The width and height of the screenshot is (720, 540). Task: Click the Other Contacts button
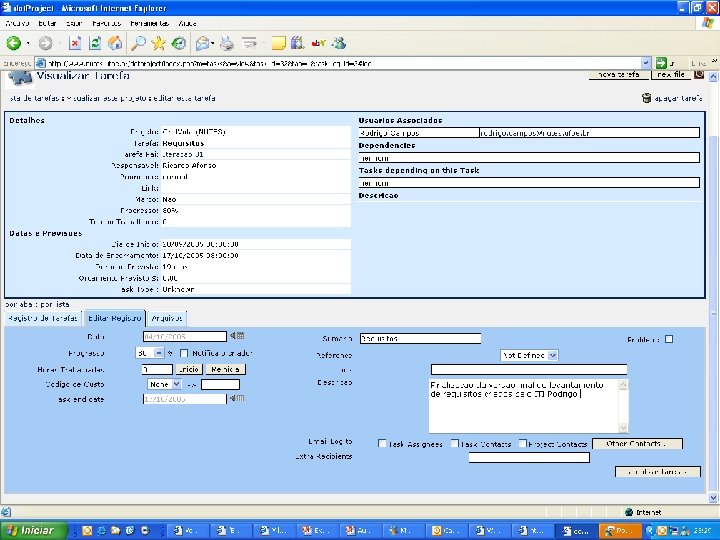637,444
